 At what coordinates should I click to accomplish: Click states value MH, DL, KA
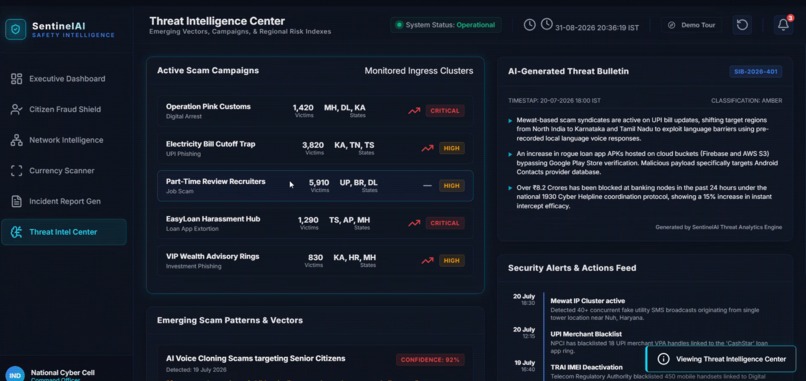click(345, 107)
